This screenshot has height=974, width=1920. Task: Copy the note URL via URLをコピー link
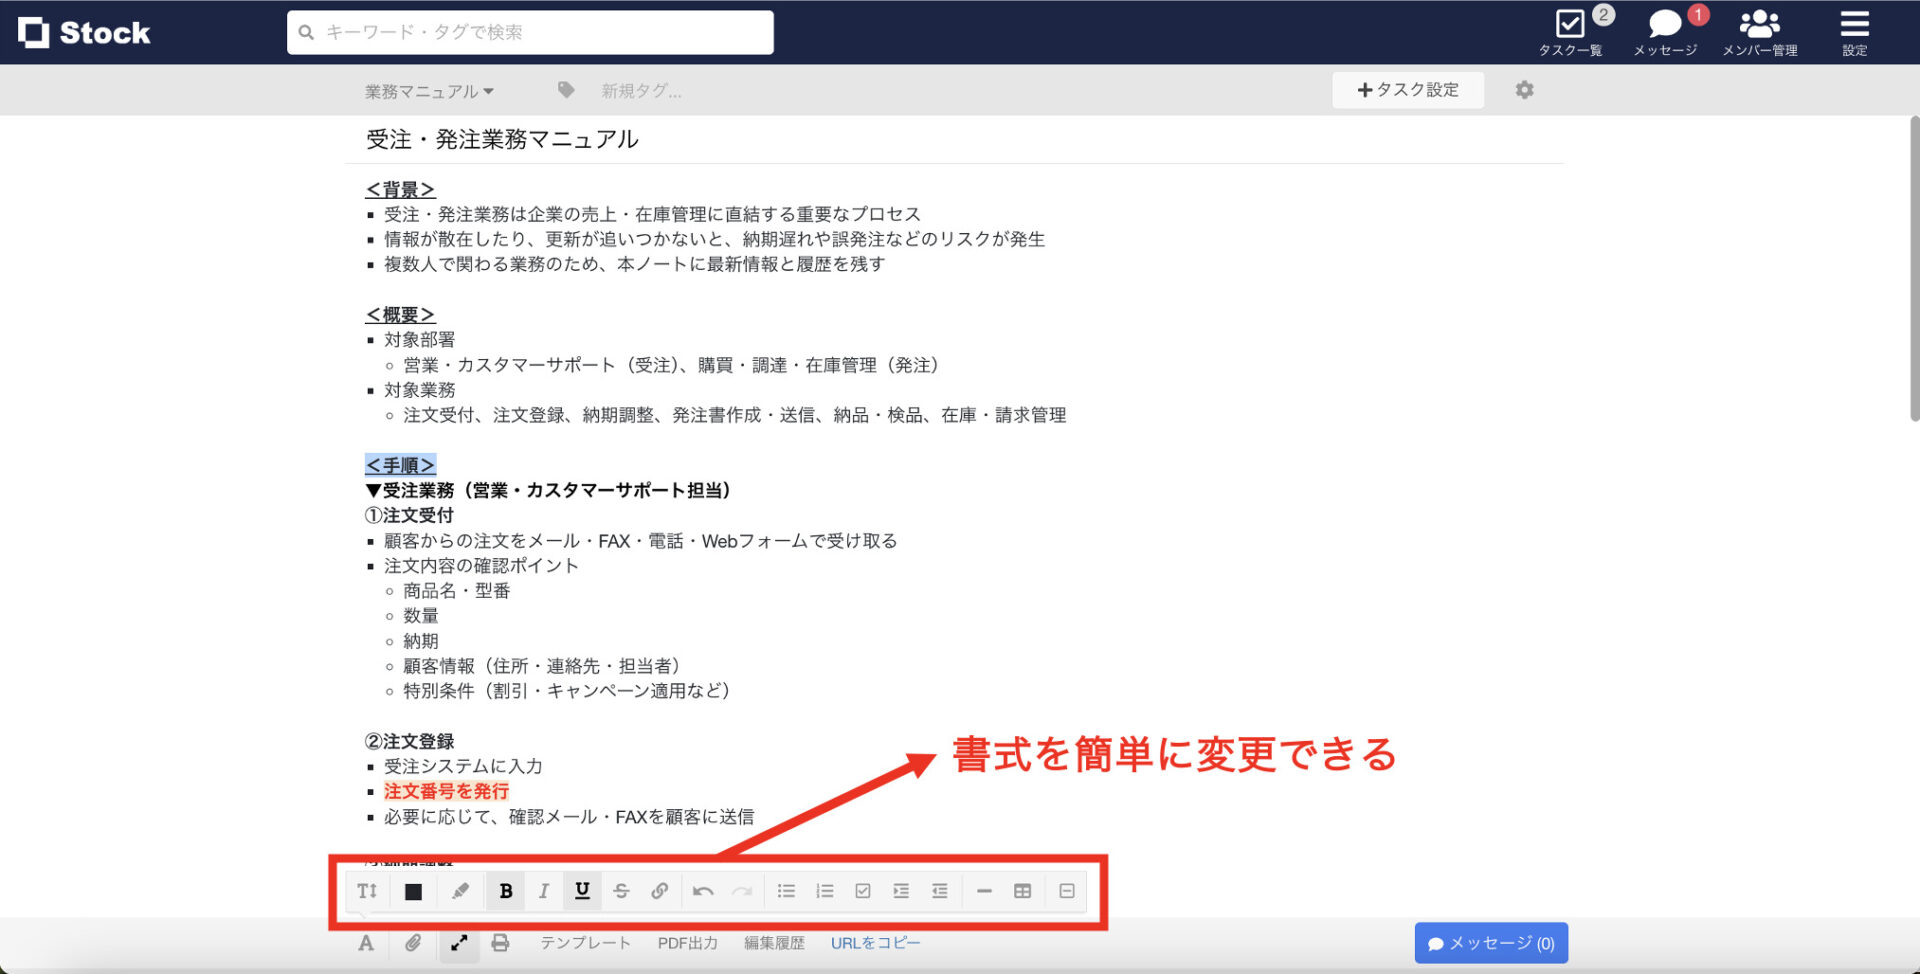[x=874, y=941]
